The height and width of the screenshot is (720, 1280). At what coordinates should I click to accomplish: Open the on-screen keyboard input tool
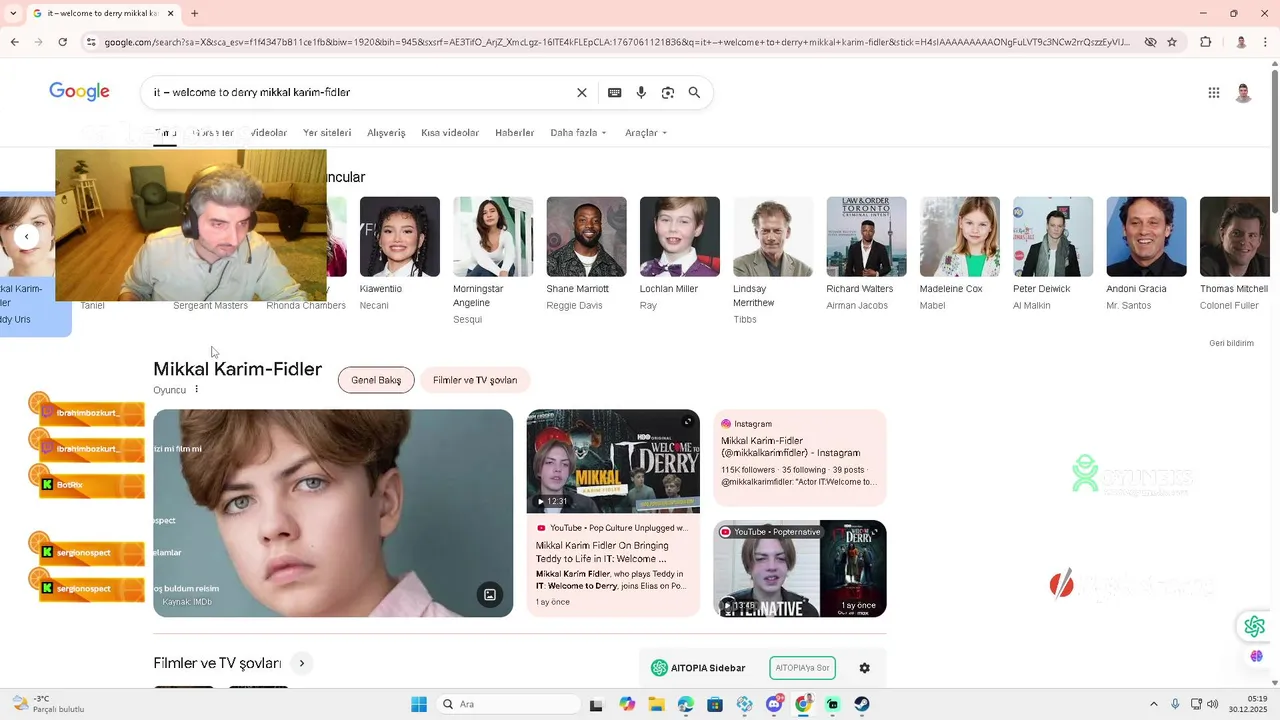615,93
